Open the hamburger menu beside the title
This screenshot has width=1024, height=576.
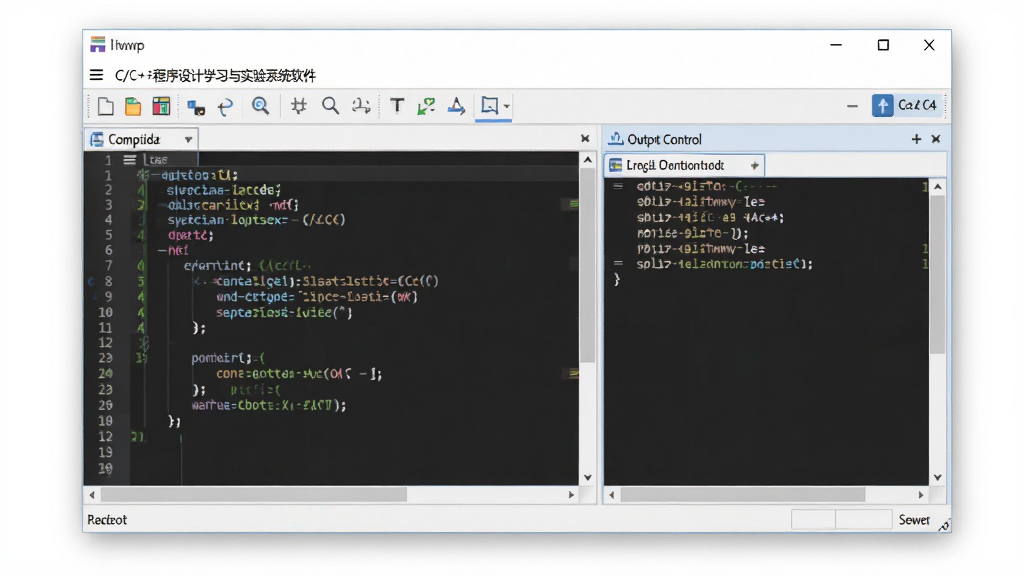click(x=96, y=75)
